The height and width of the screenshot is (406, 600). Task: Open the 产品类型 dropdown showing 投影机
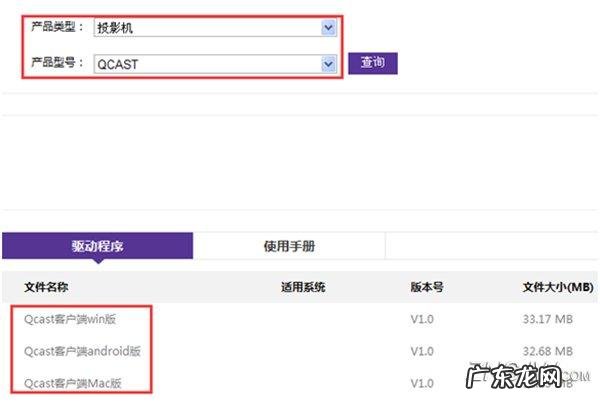tap(215, 28)
